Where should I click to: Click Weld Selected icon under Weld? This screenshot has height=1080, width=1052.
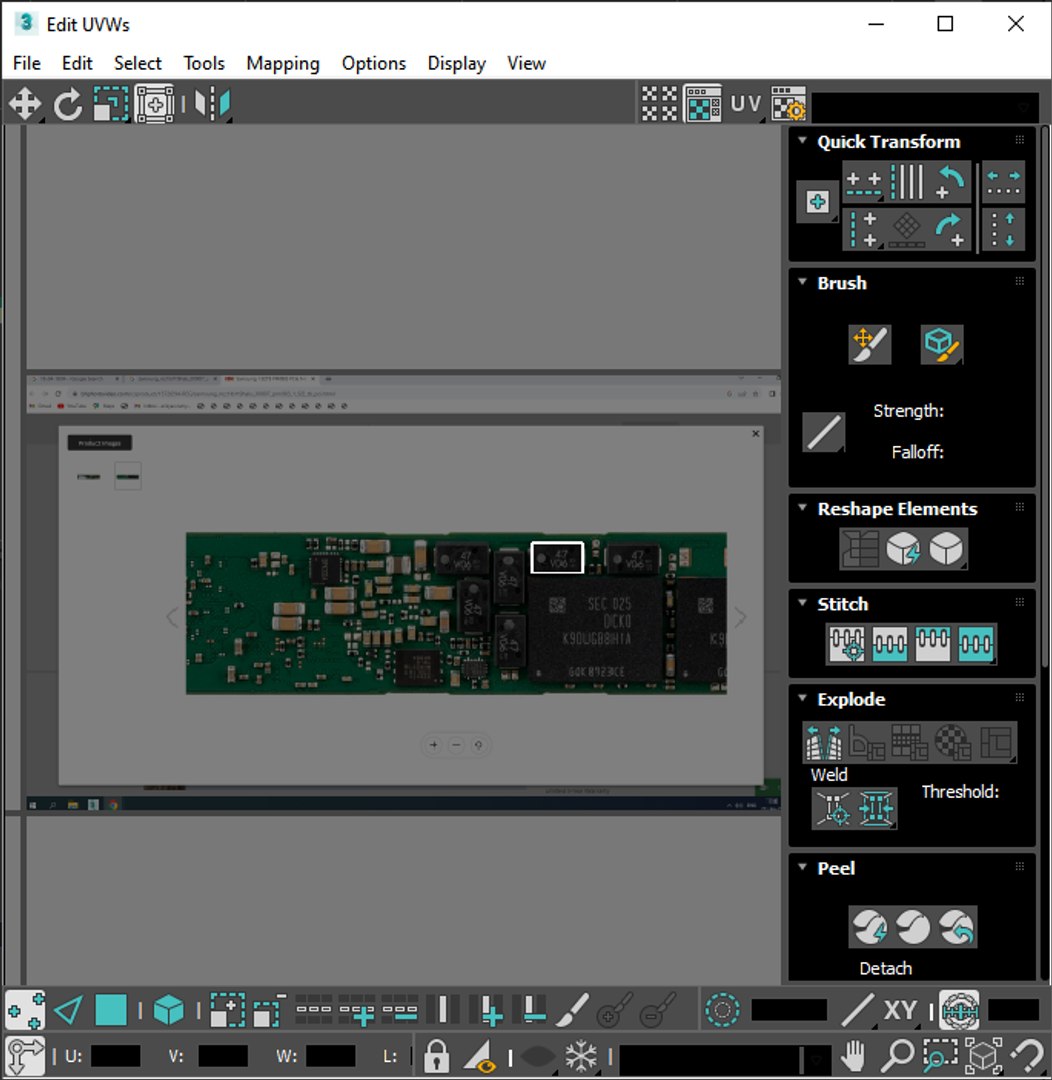click(876, 808)
